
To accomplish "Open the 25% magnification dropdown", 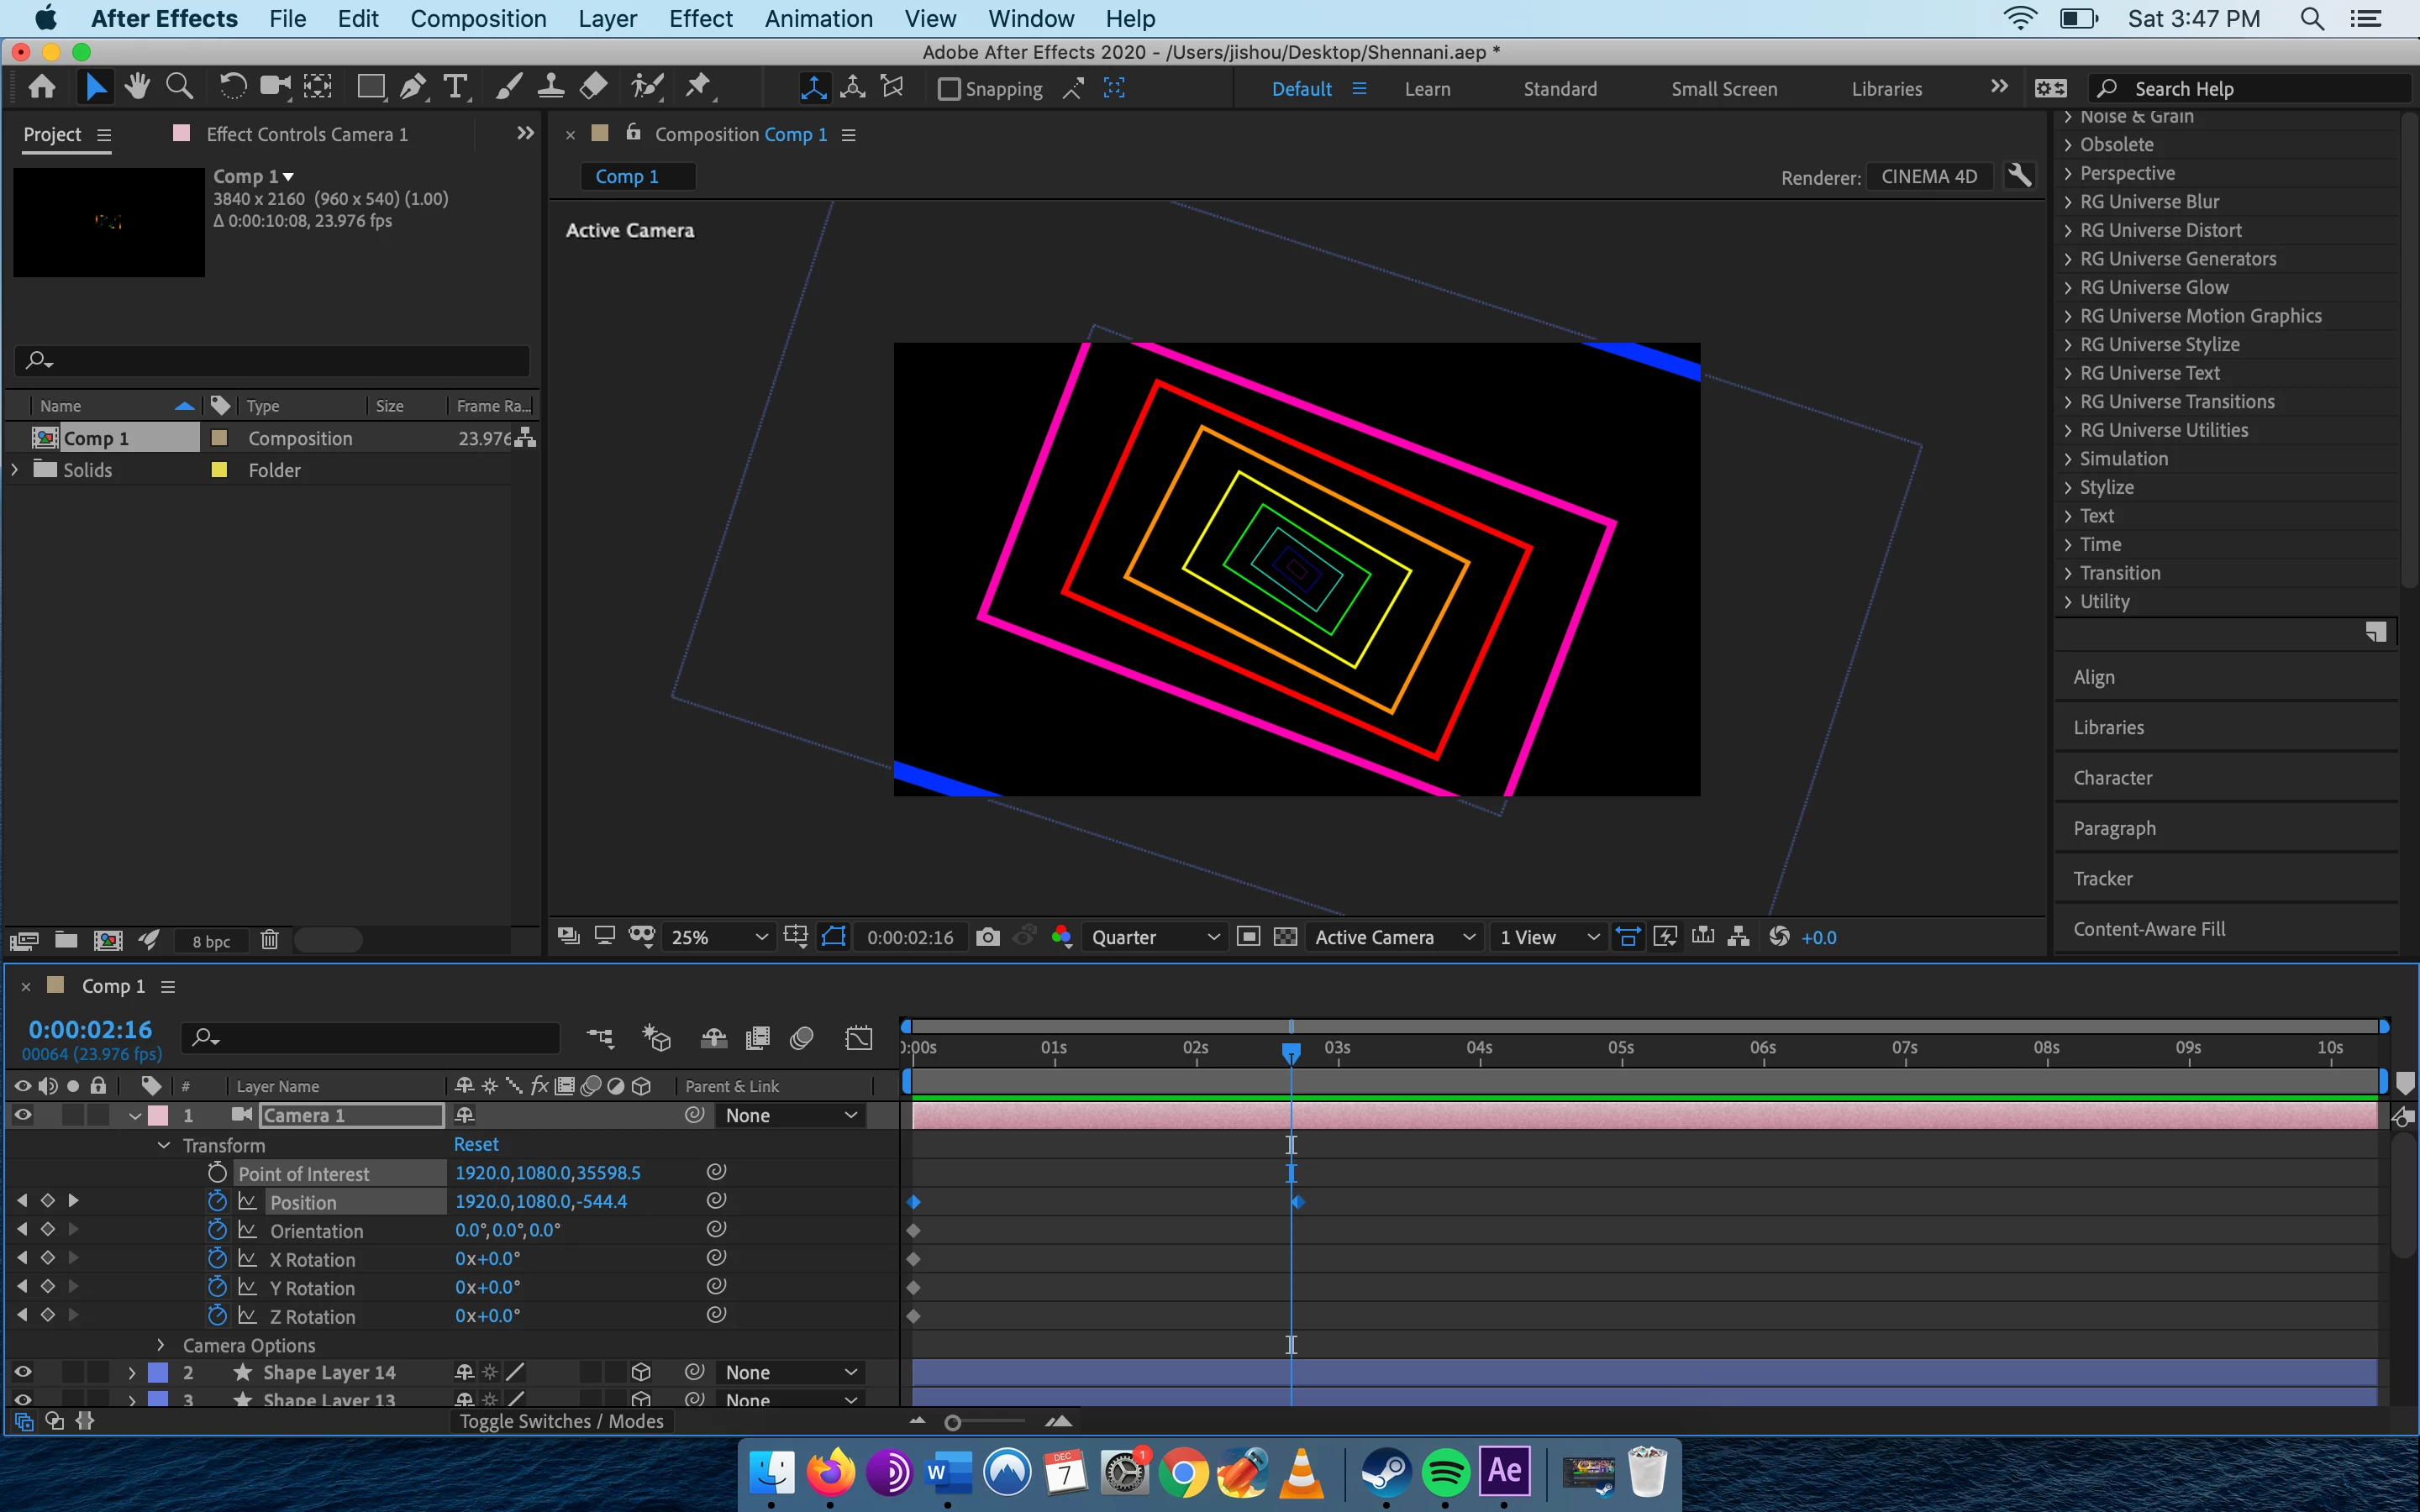I will 719,937.
